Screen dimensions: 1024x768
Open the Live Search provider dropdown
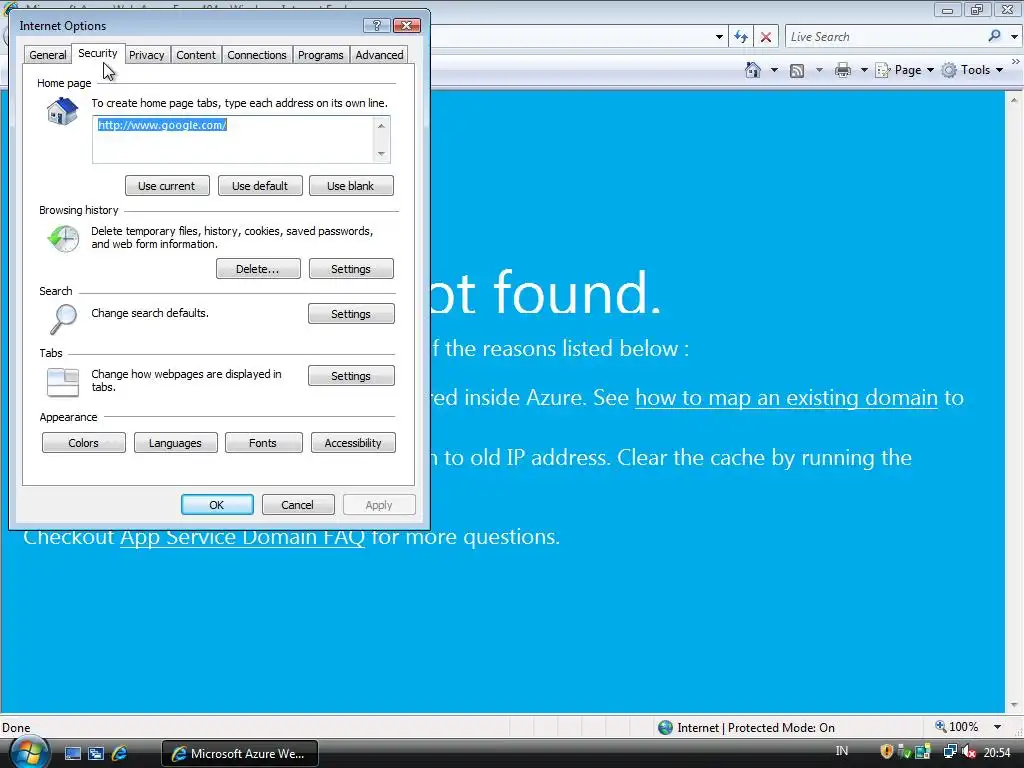(1014, 37)
